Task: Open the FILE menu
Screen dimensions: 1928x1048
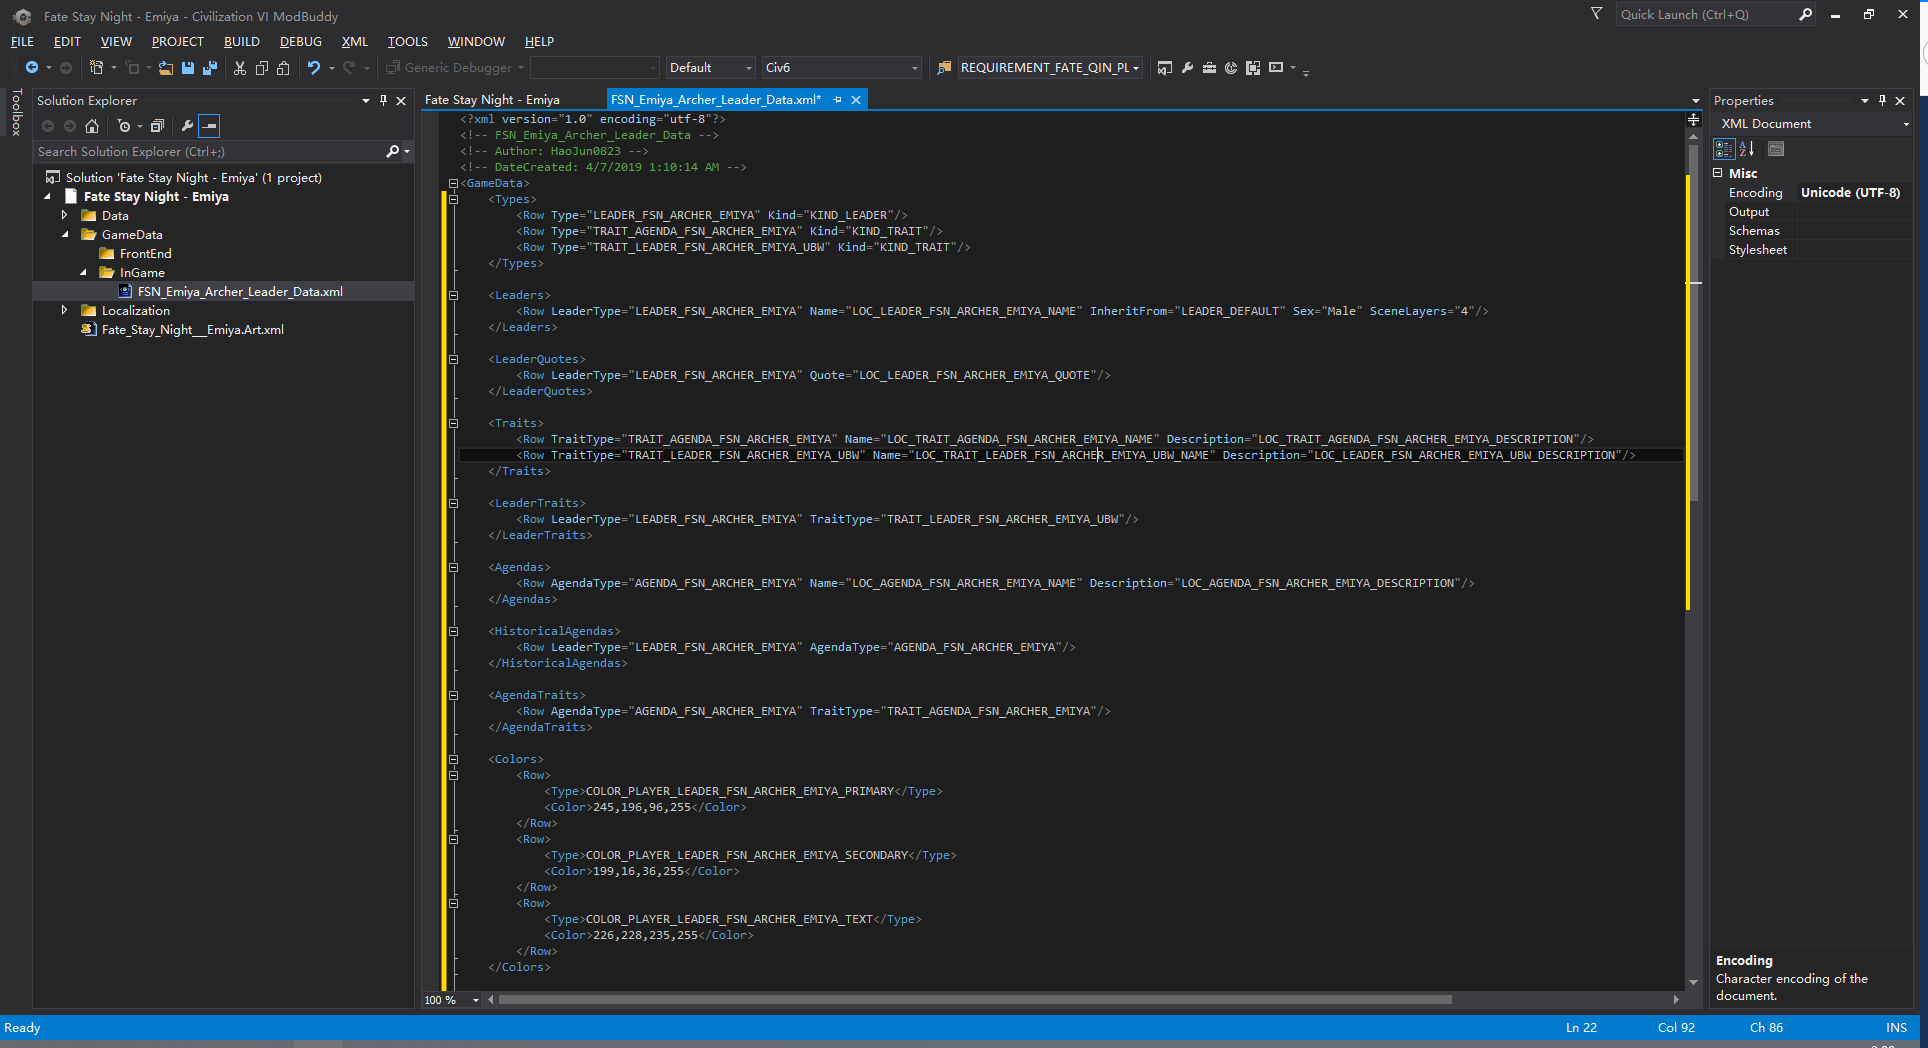Action: point(22,42)
